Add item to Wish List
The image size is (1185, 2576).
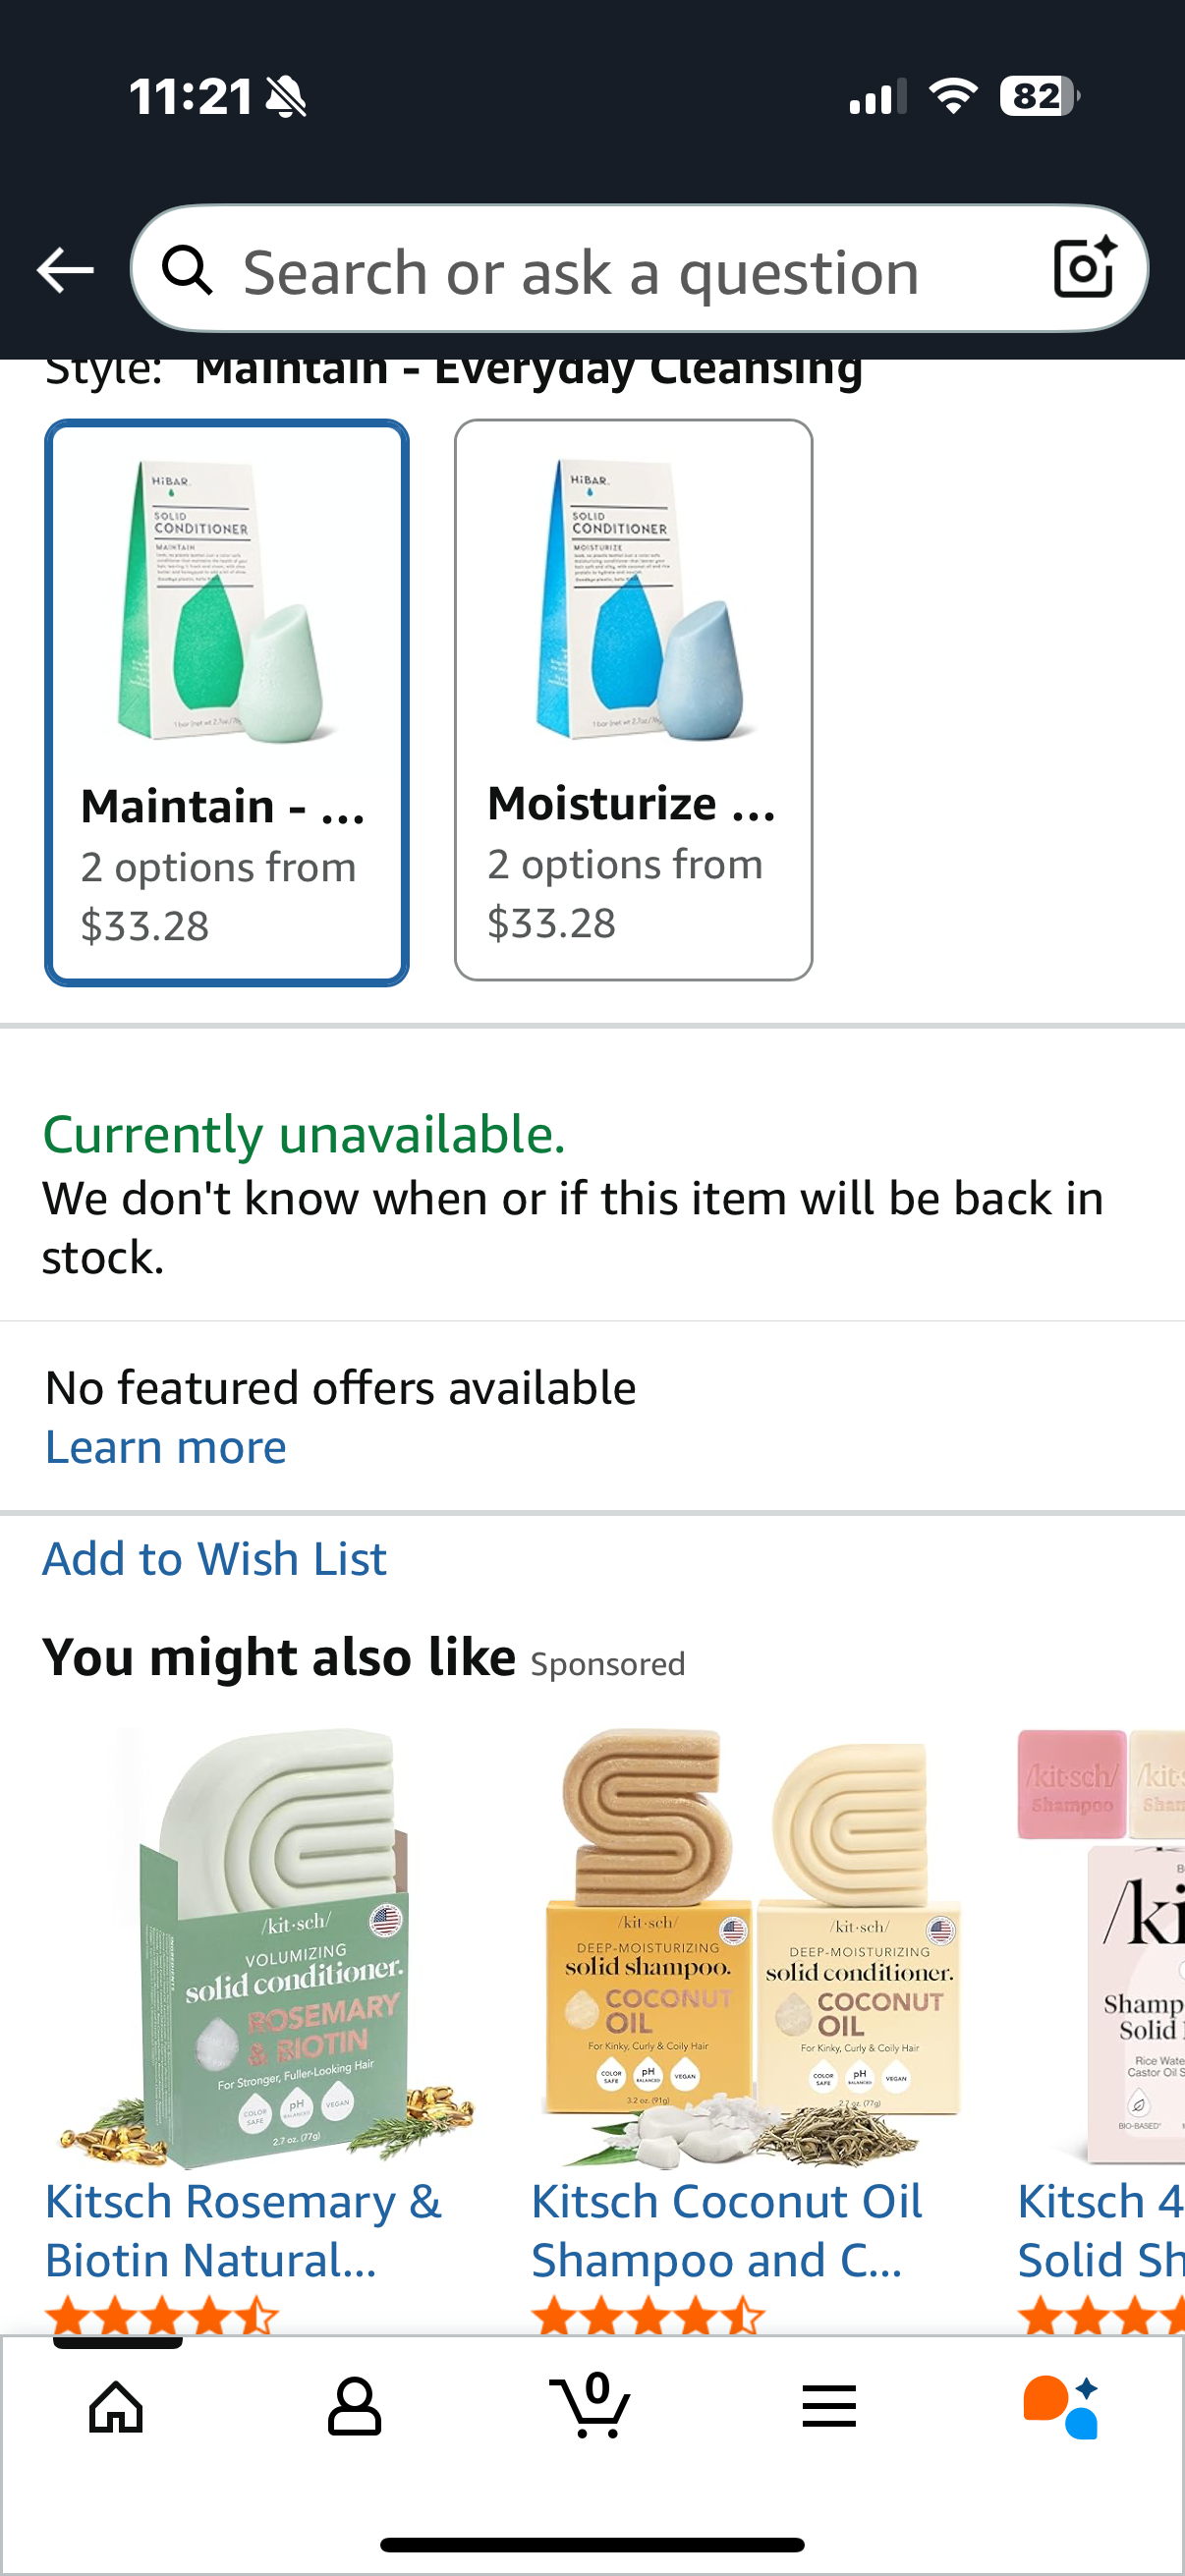[x=214, y=1559]
